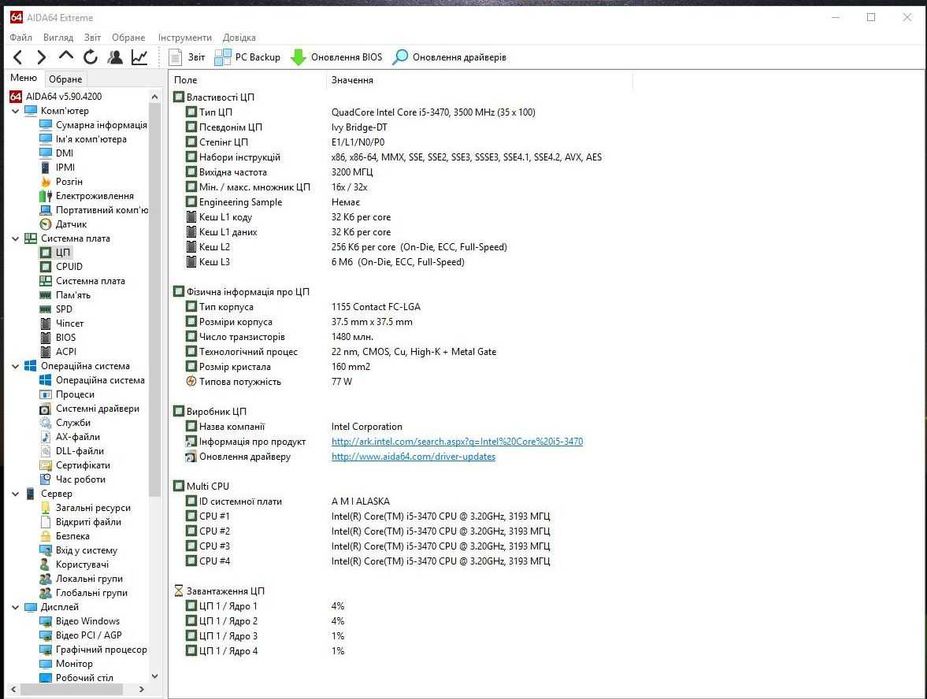Image resolution: width=927 pixels, height=699 pixels.
Task: Click the Оновлення драйверів toolbar button
Action: click(449, 57)
